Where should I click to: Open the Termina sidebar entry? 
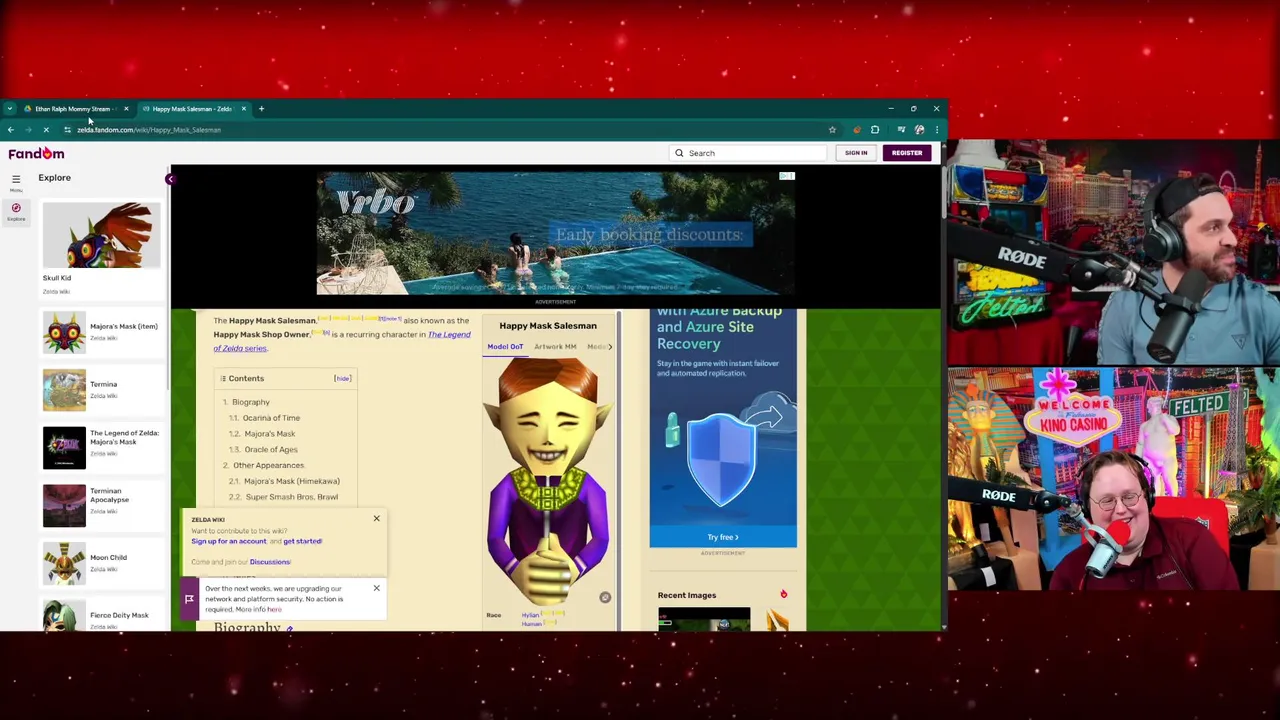pos(101,390)
